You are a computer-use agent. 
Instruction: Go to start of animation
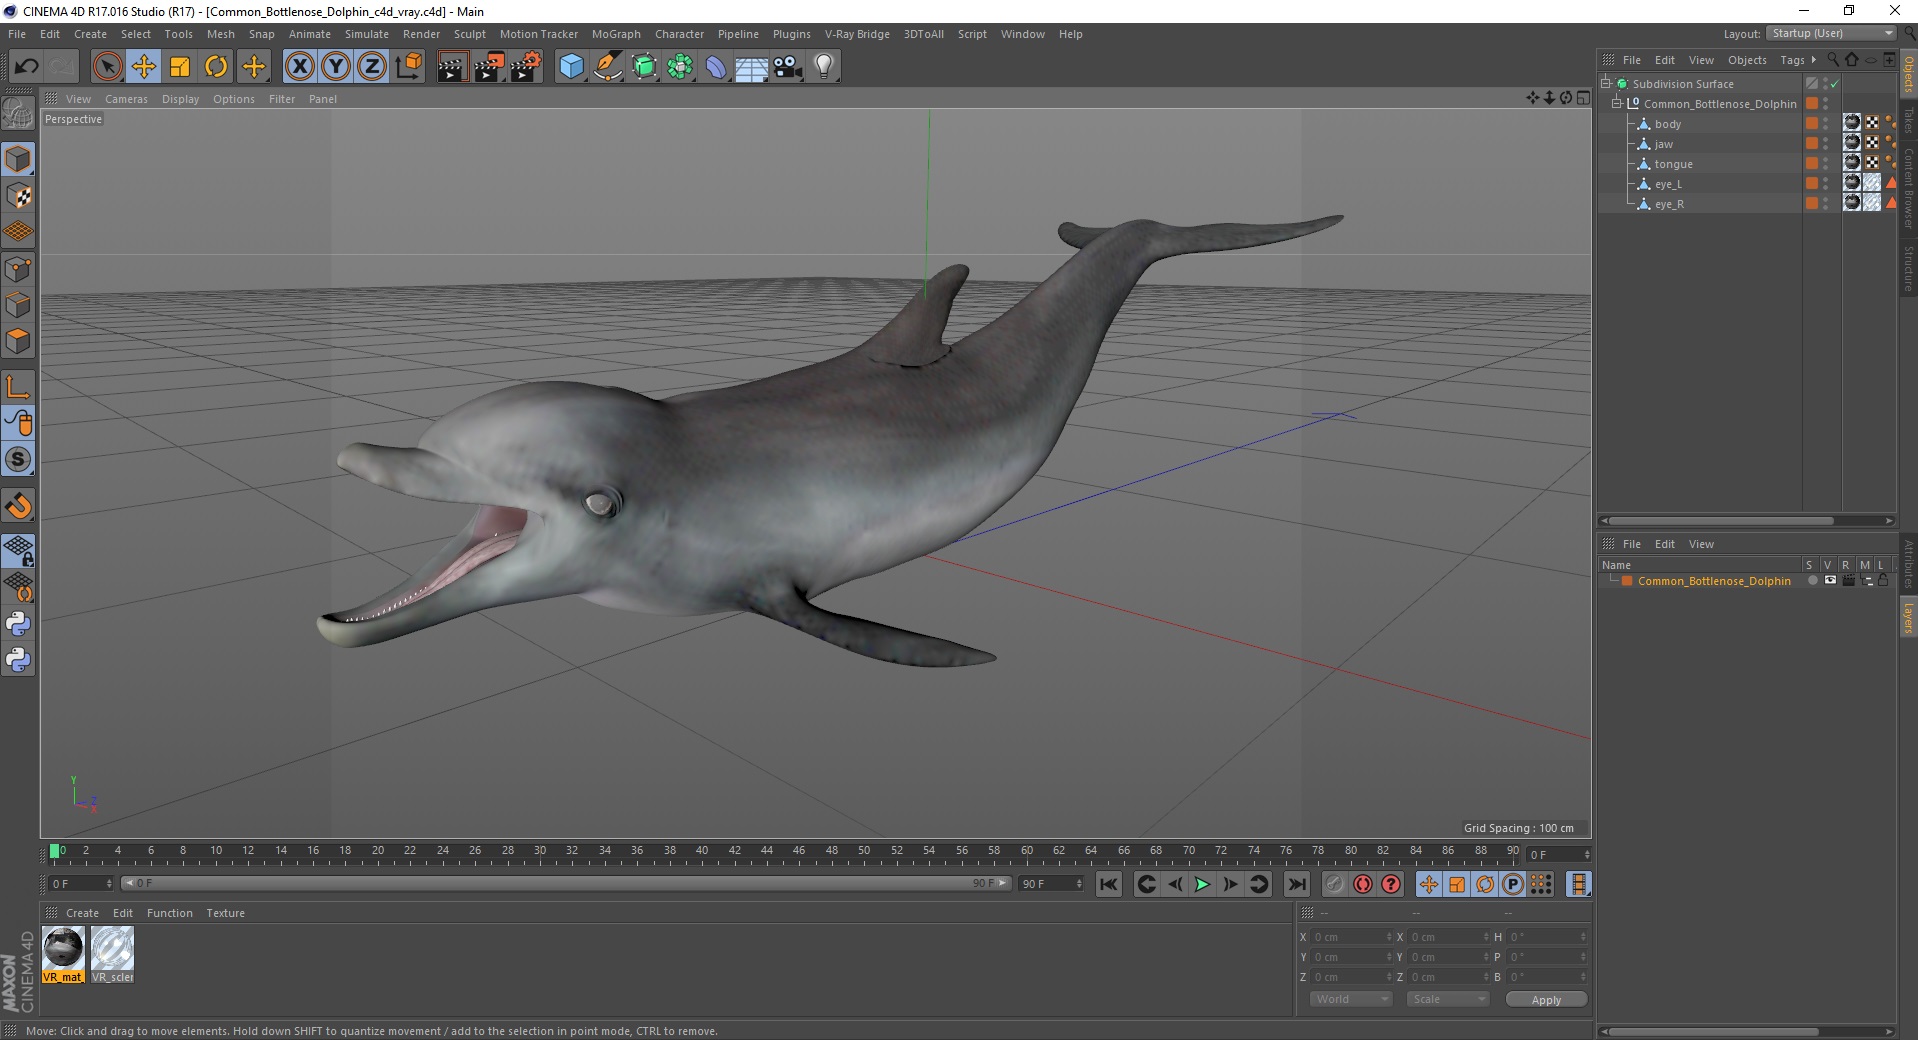pyautogui.click(x=1108, y=884)
